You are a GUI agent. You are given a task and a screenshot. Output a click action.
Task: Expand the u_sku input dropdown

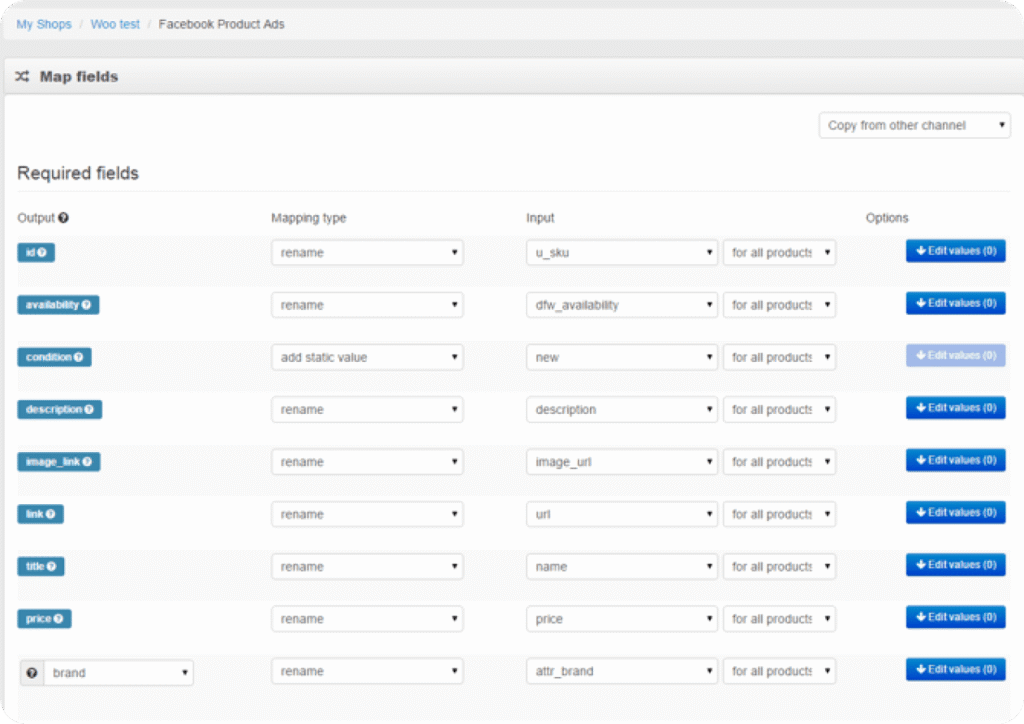tap(621, 253)
